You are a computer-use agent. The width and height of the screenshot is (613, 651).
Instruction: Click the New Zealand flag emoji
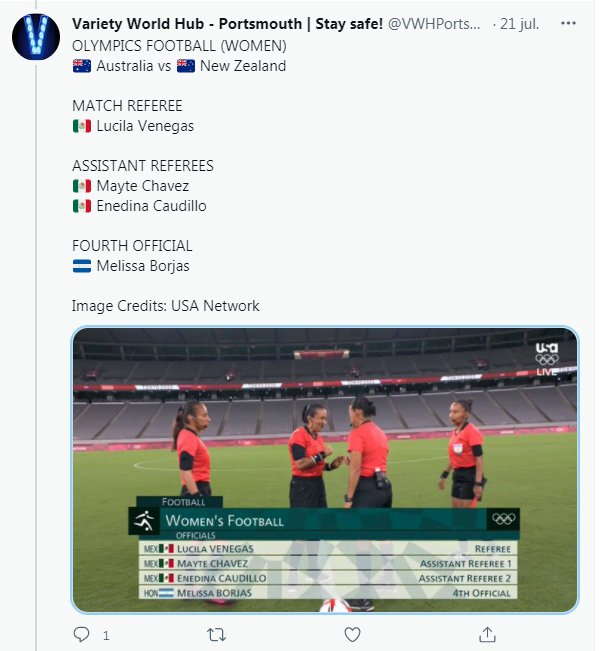click(x=186, y=66)
